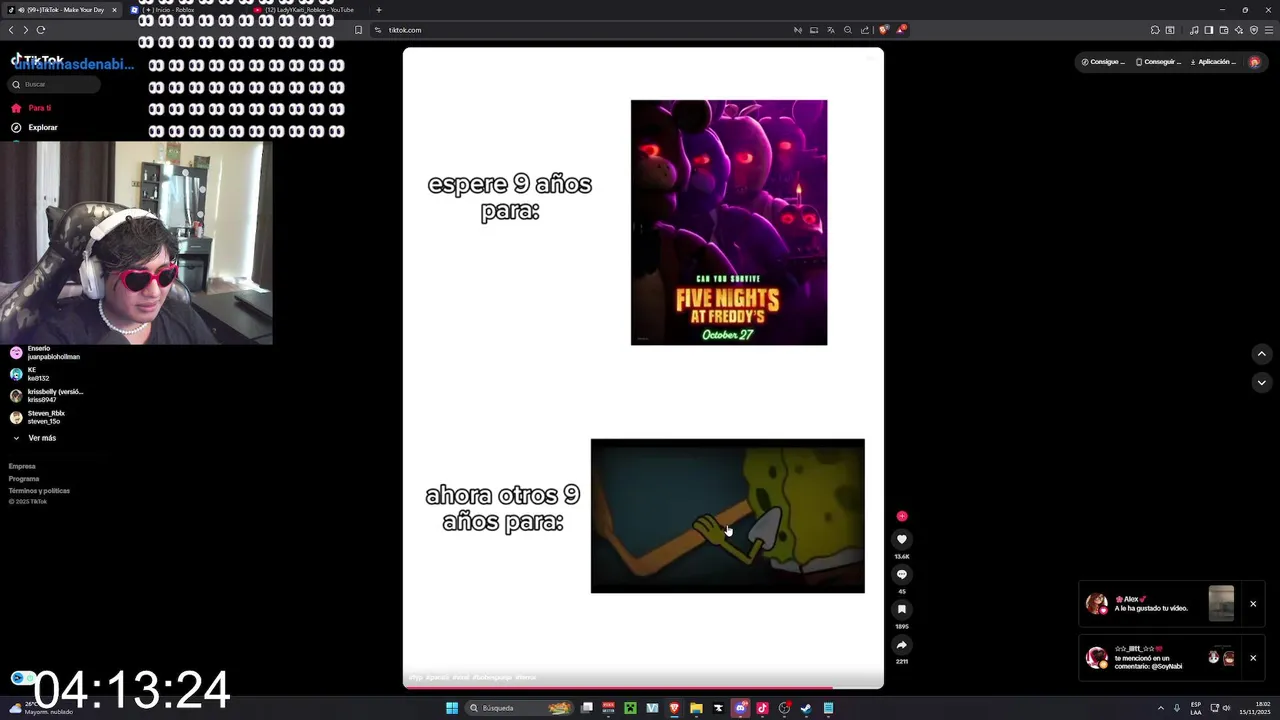
Task: Open a new browser tab
Action: point(378,10)
